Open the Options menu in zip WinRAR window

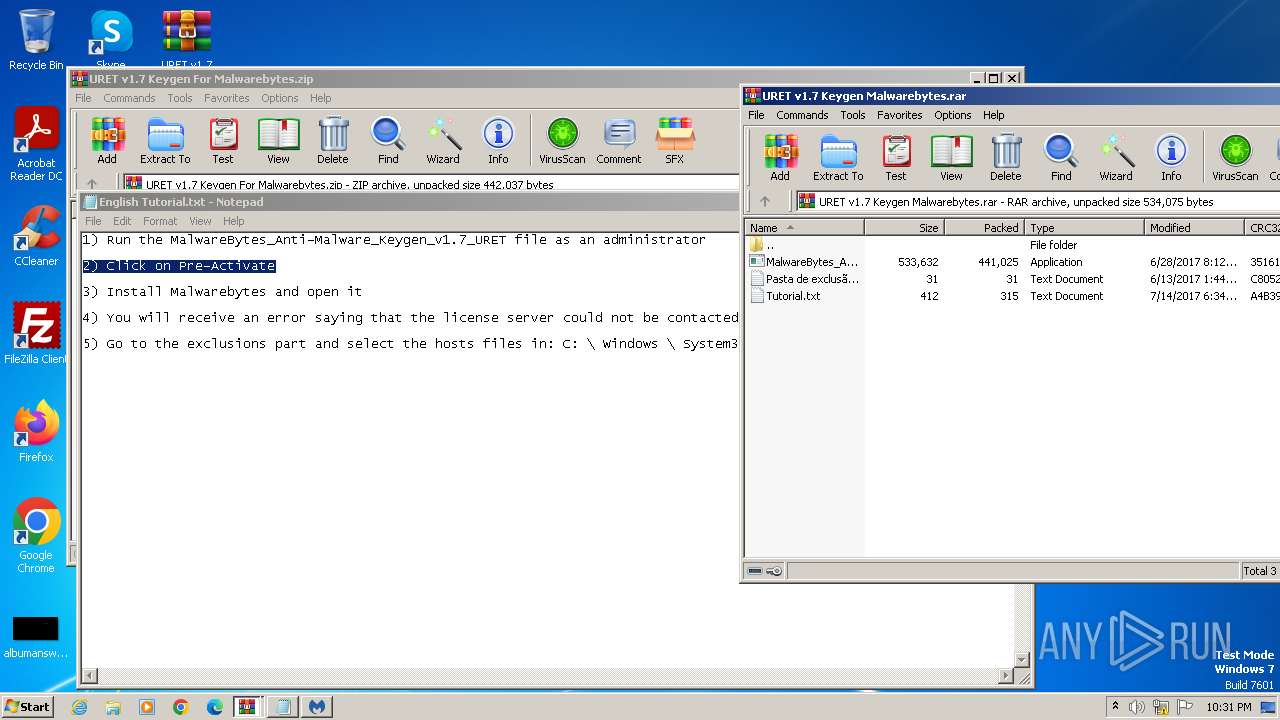pos(280,98)
